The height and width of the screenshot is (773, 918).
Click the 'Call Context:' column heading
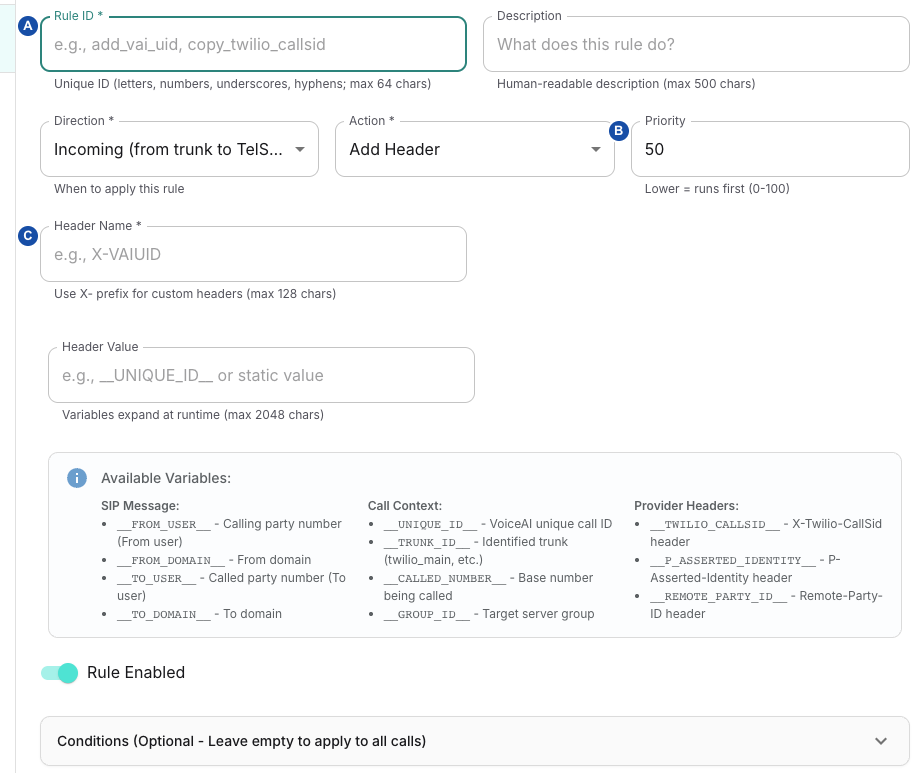(x=405, y=505)
